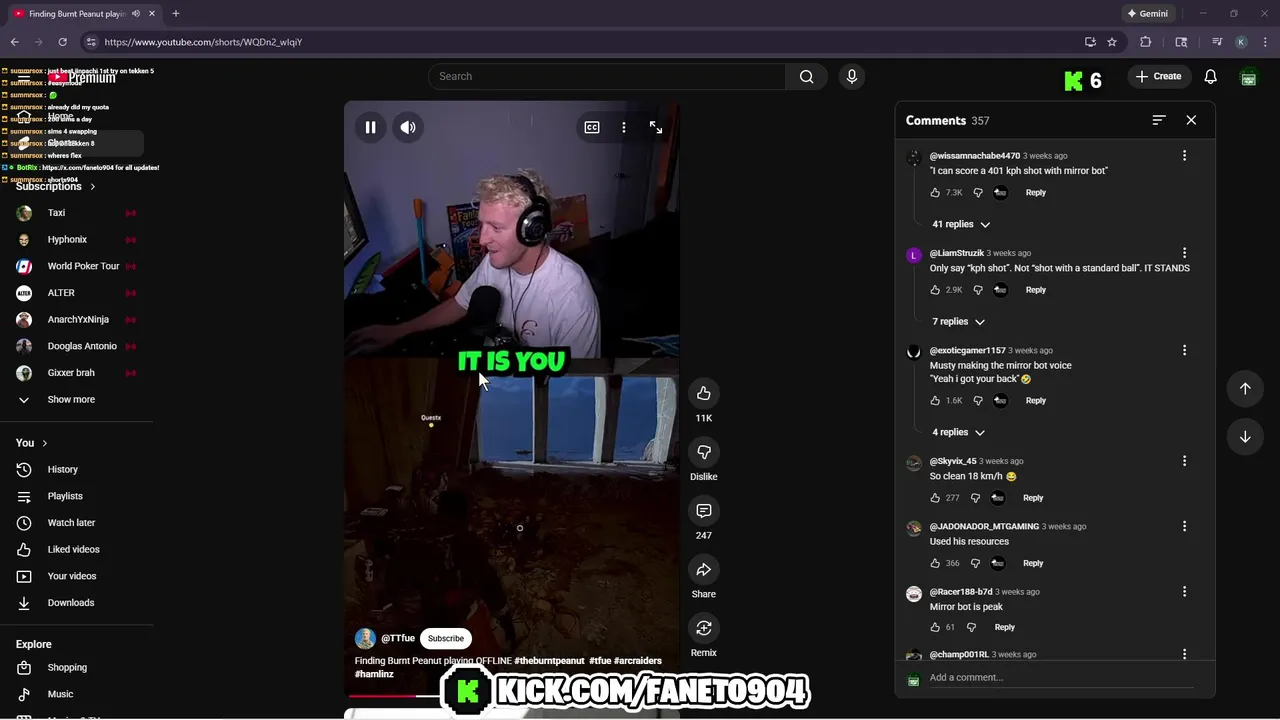
Task: Expand the 7 replies thread
Action: point(958,321)
